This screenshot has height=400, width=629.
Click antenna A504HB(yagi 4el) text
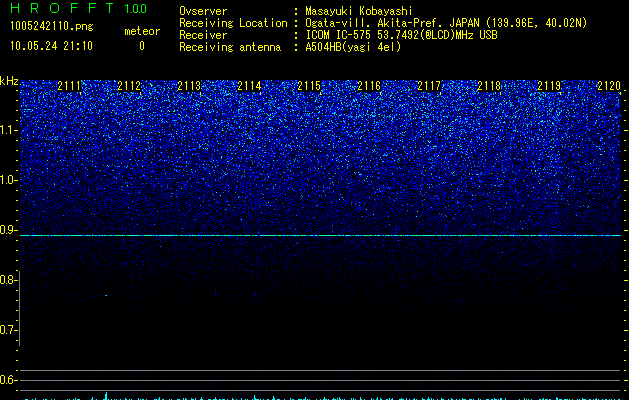point(353,47)
